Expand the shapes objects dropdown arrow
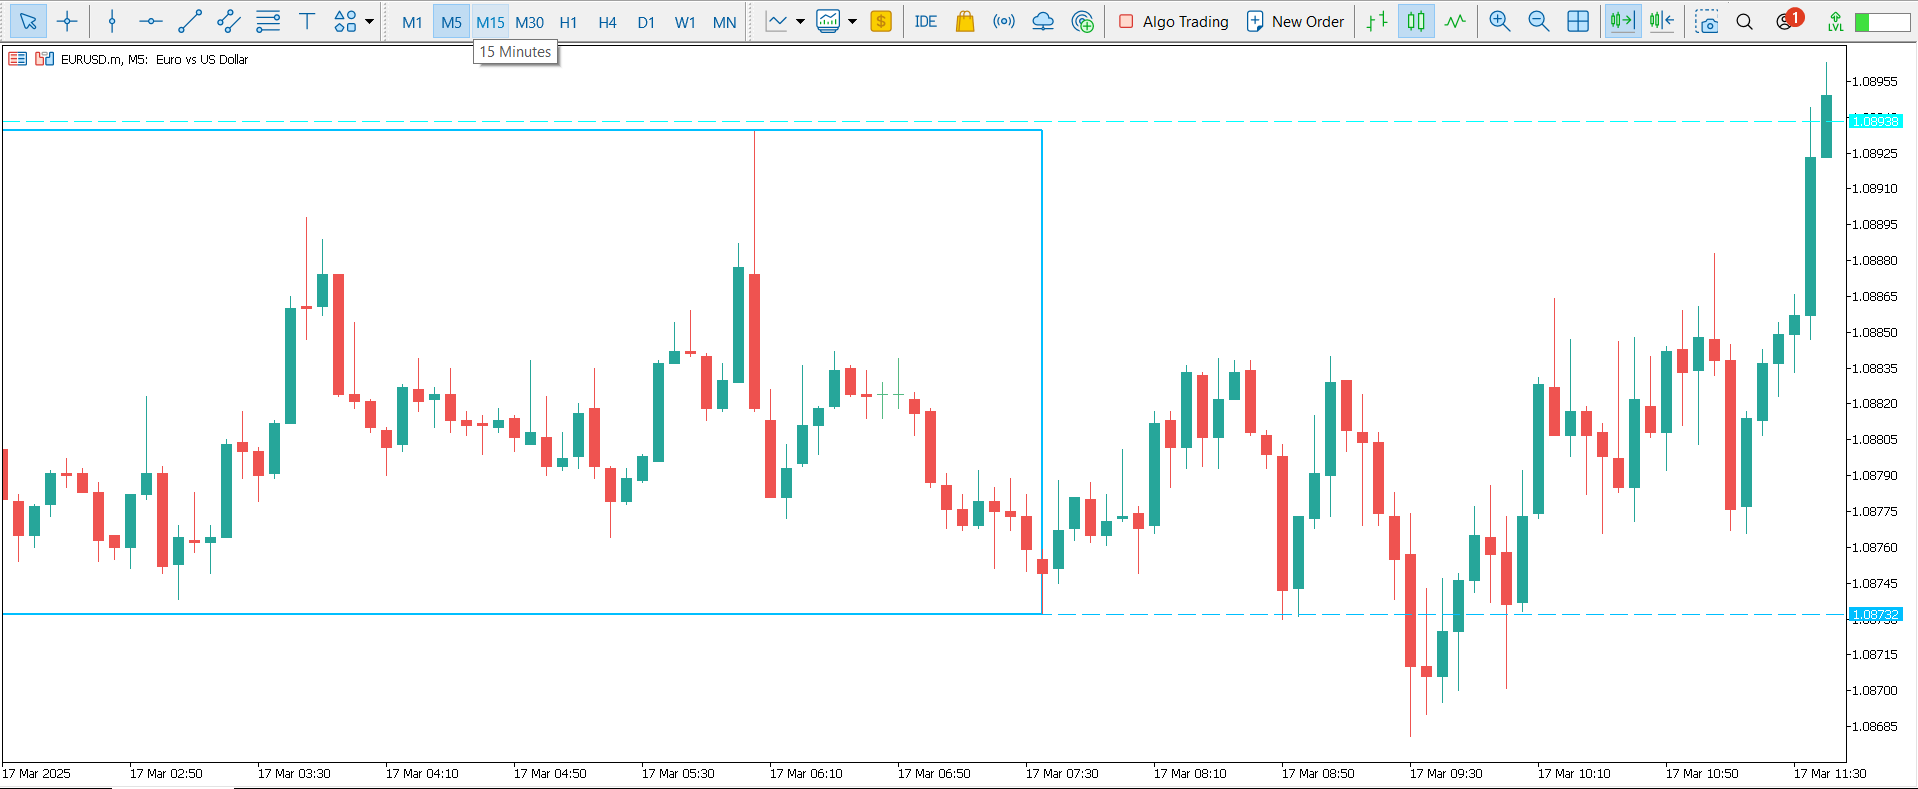Viewport: 1918px width, 789px height. point(370,21)
